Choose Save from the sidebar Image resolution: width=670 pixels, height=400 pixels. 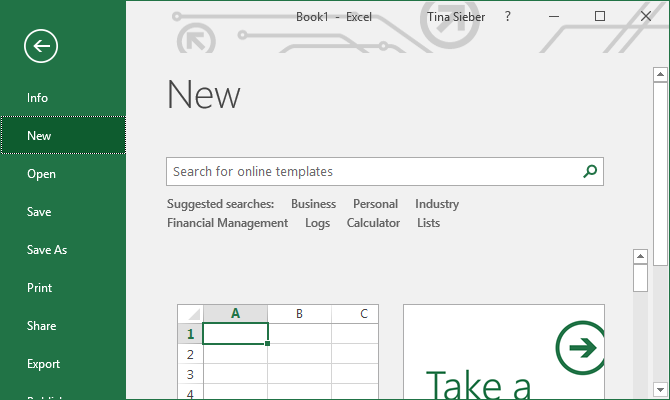(x=63, y=212)
